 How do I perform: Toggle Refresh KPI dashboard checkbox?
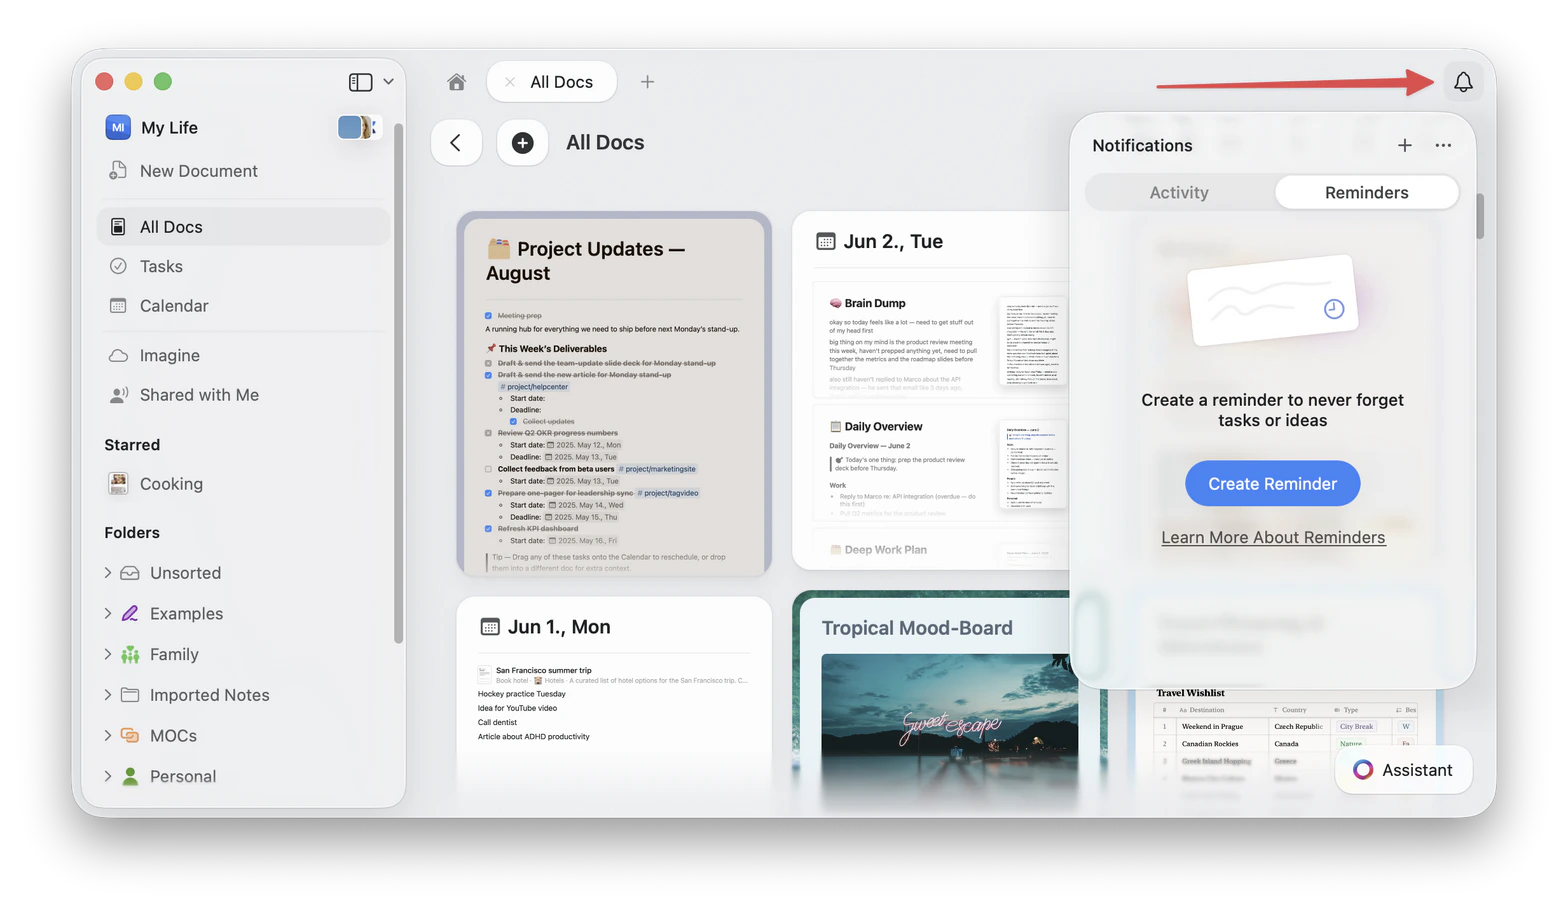489,529
